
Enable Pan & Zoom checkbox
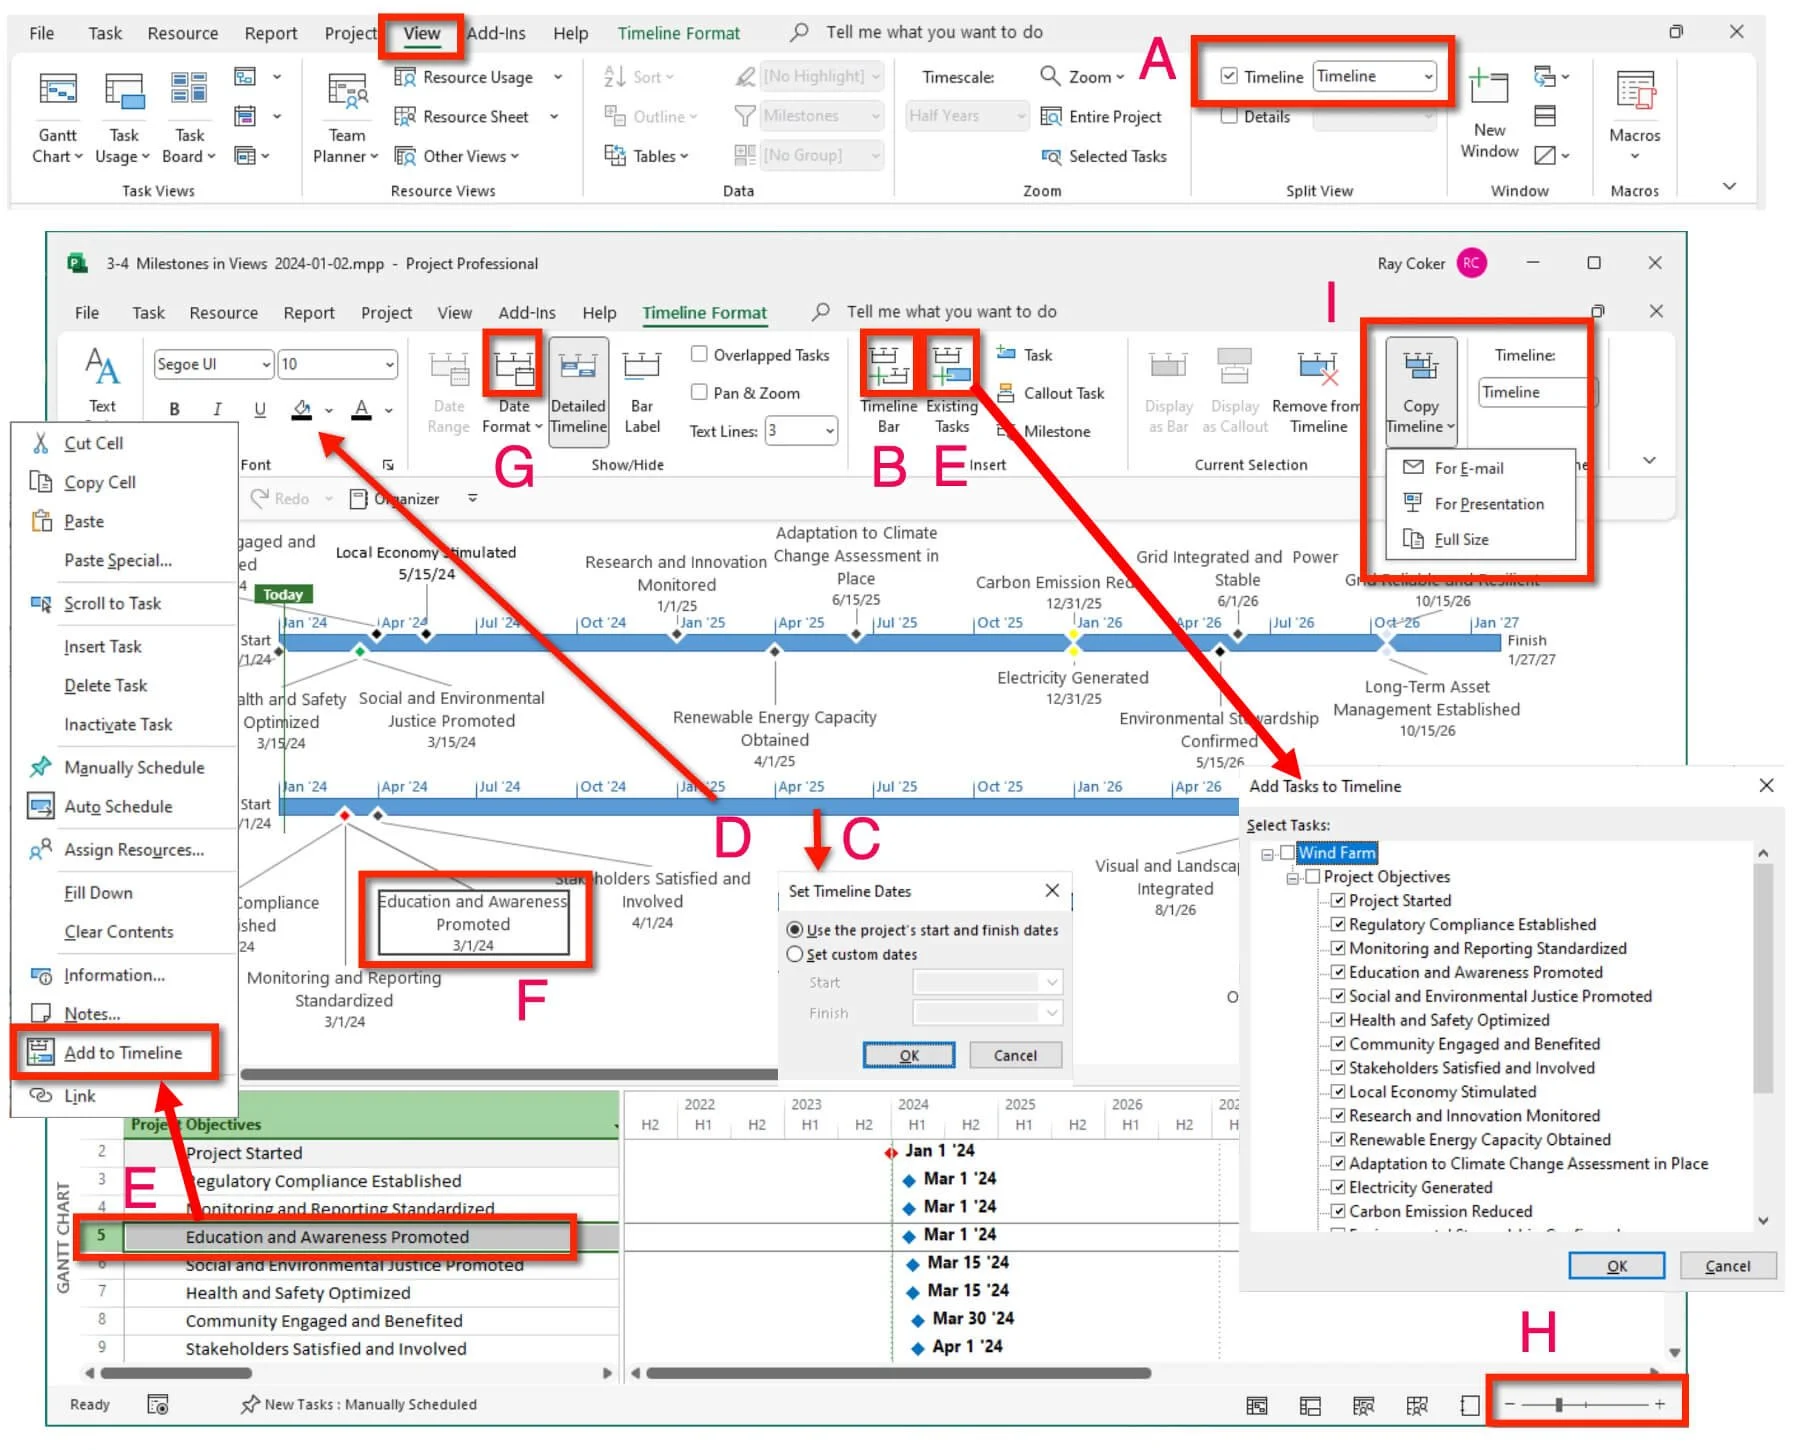pyautogui.click(x=699, y=392)
